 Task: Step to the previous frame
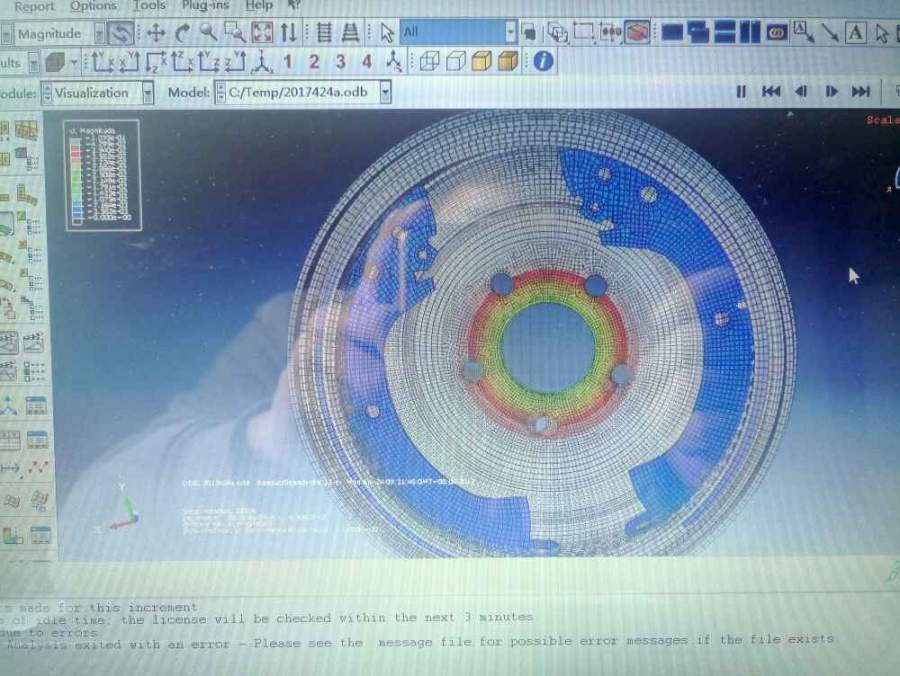click(801, 92)
